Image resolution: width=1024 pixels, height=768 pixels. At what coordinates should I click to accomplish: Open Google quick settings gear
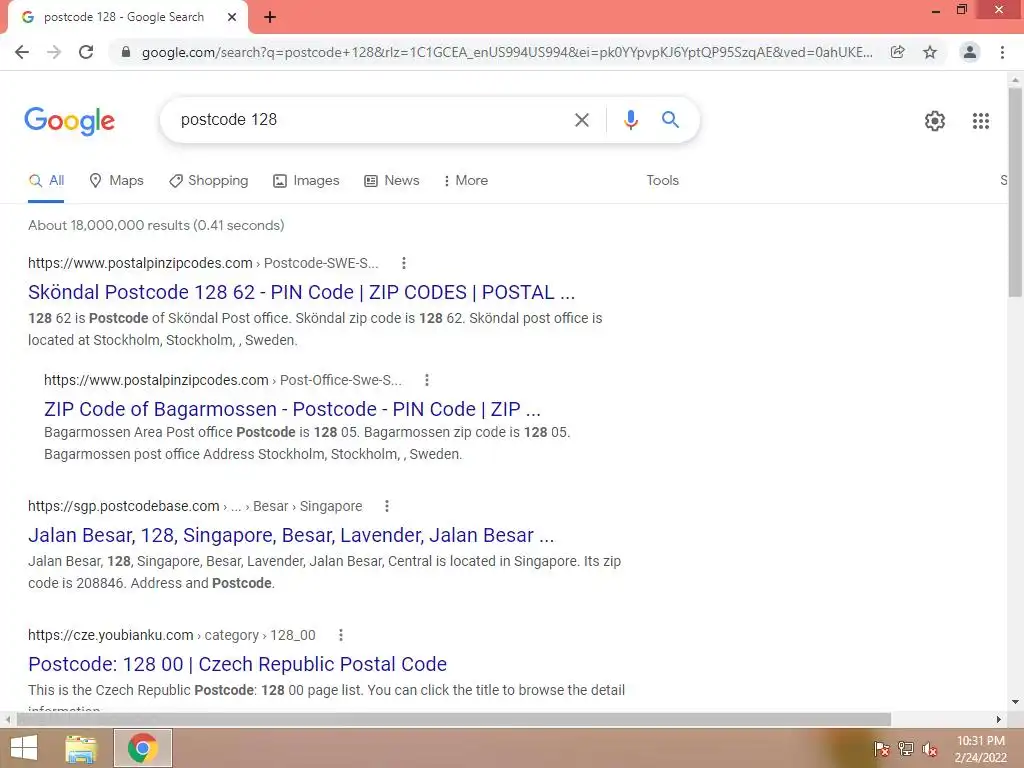[935, 121]
